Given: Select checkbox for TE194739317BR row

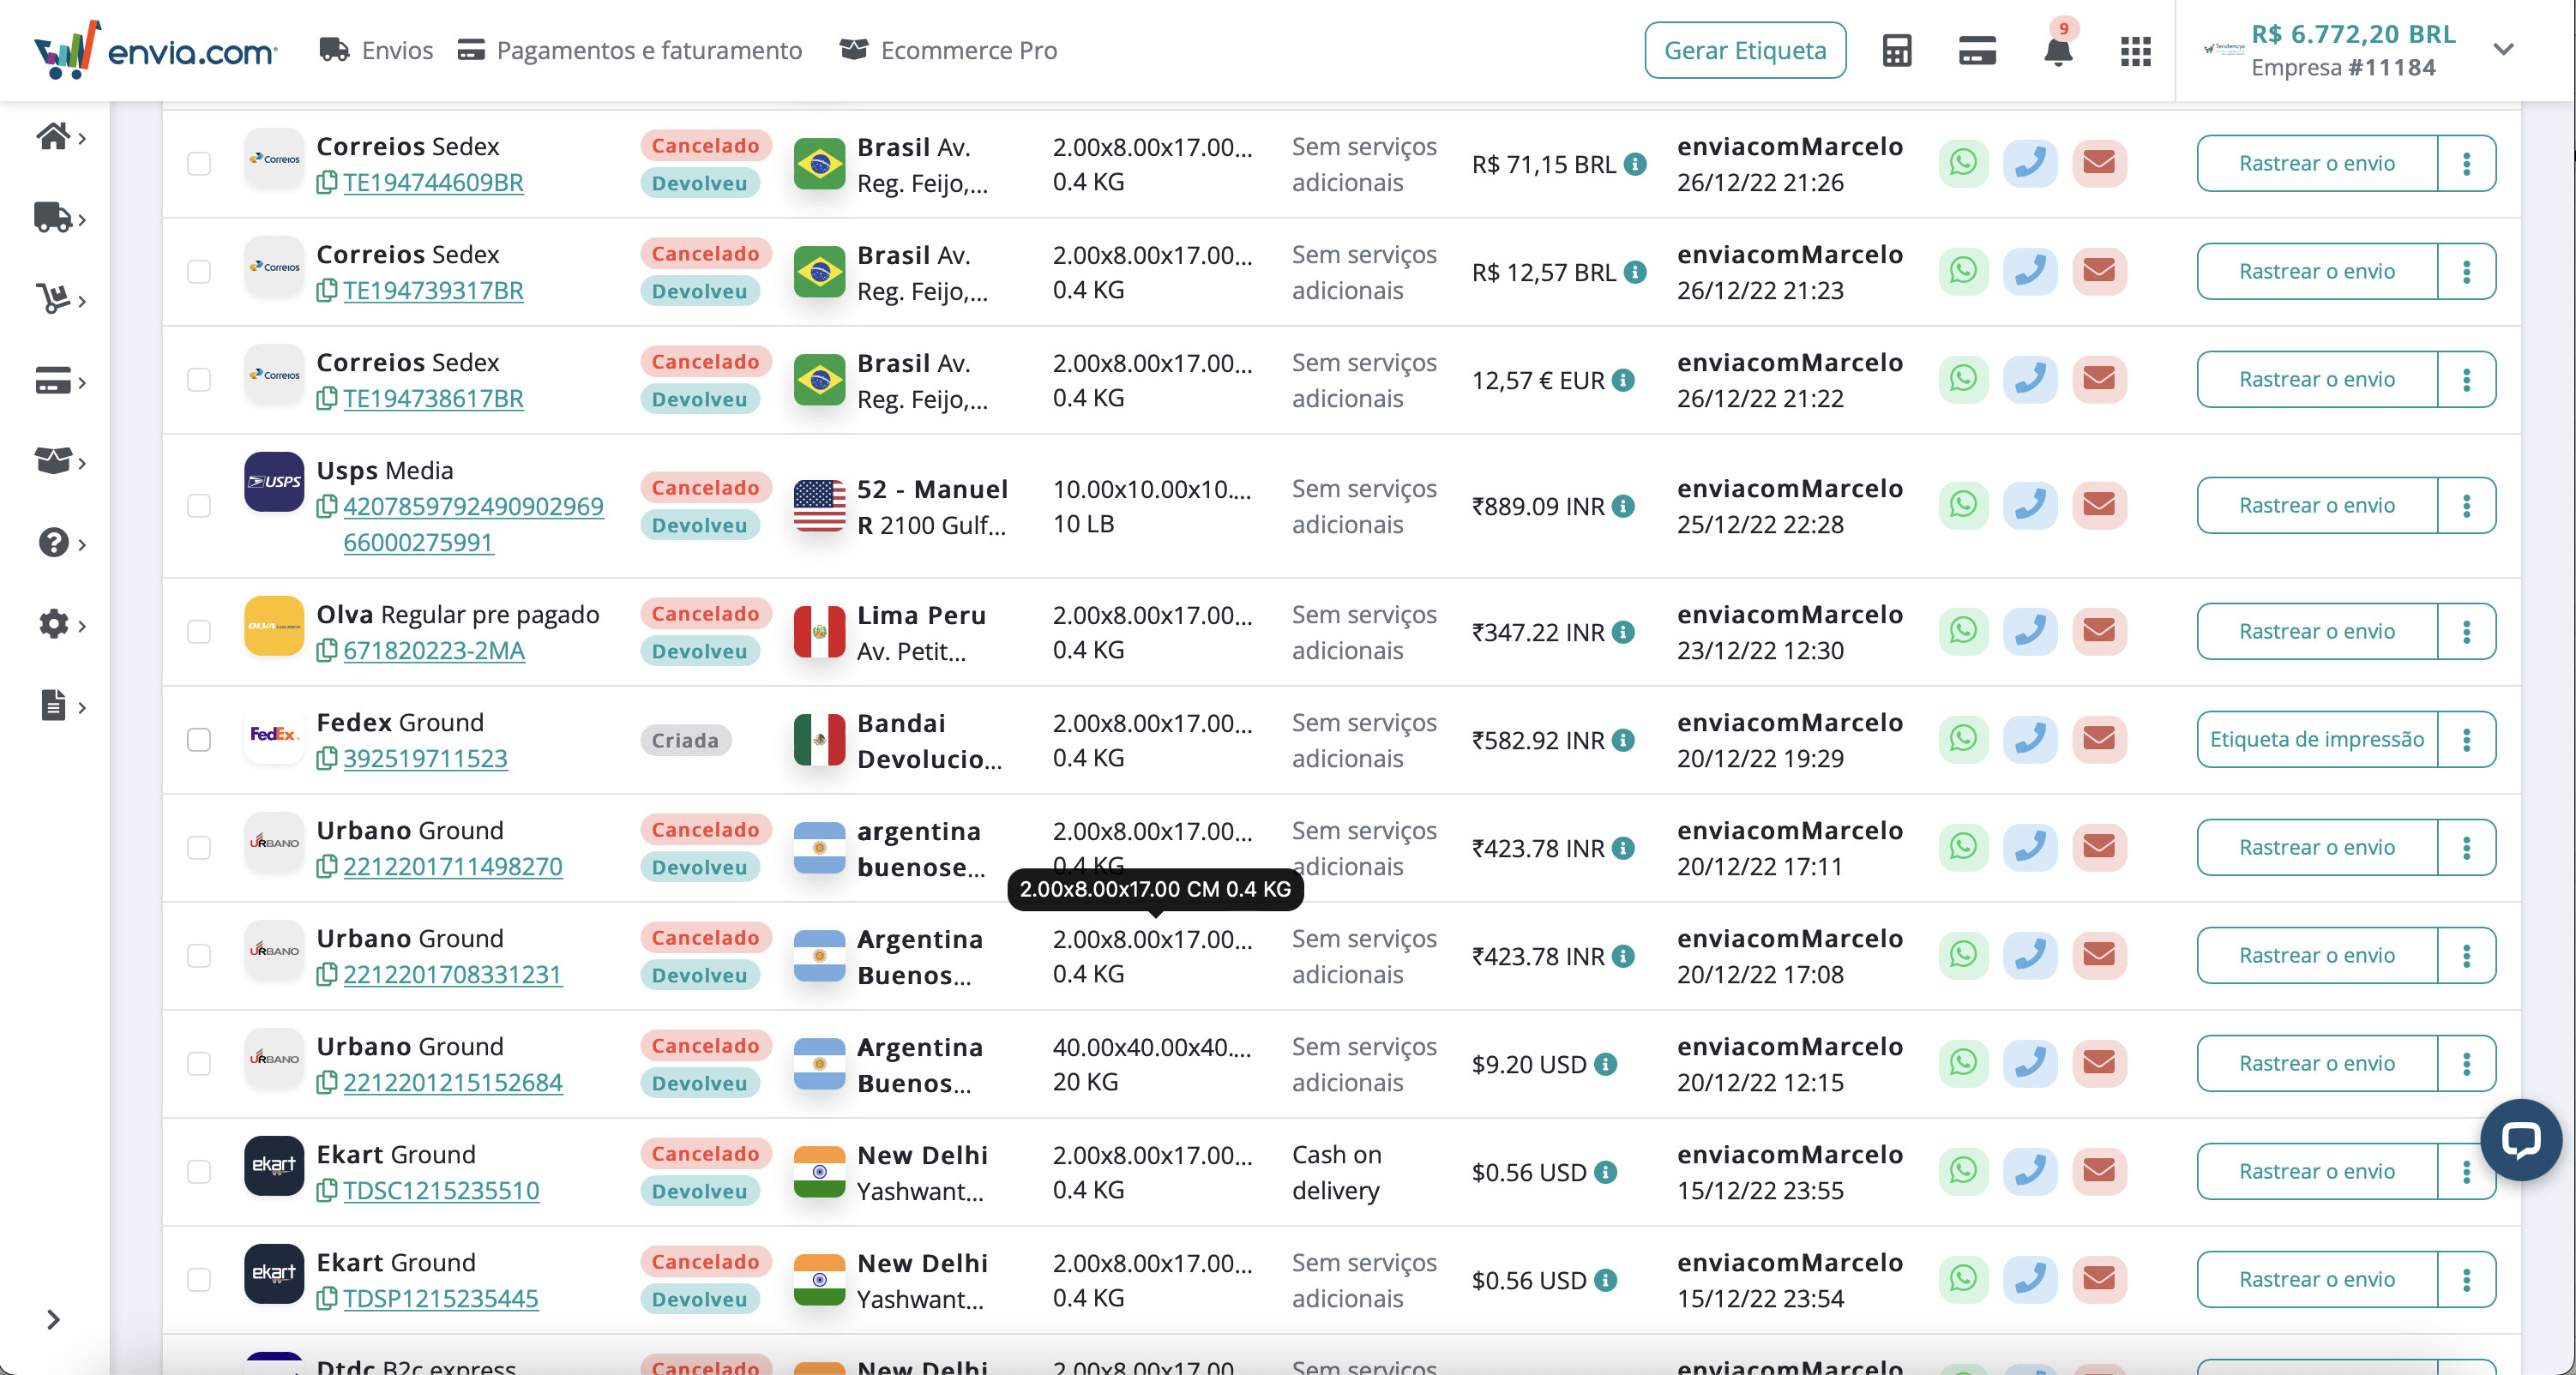Looking at the screenshot, I should (x=199, y=271).
